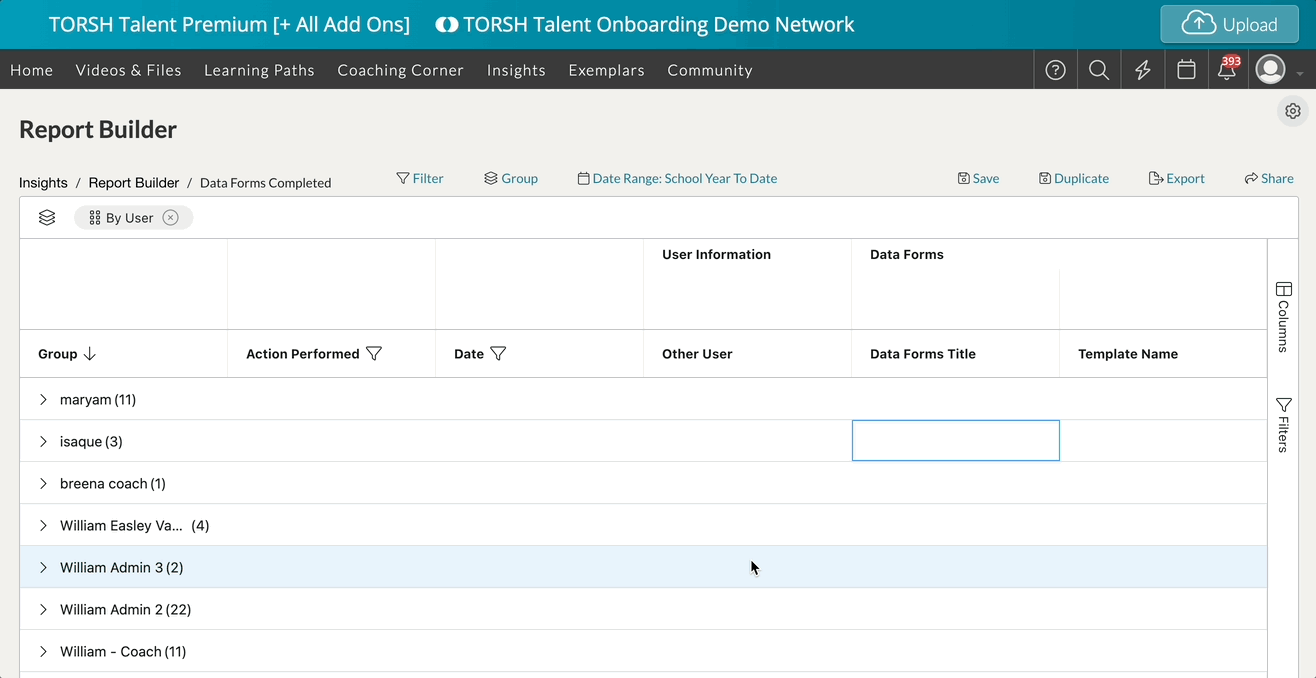
Task: Click the search magnifier icon
Action: (x=1099, y=70)
